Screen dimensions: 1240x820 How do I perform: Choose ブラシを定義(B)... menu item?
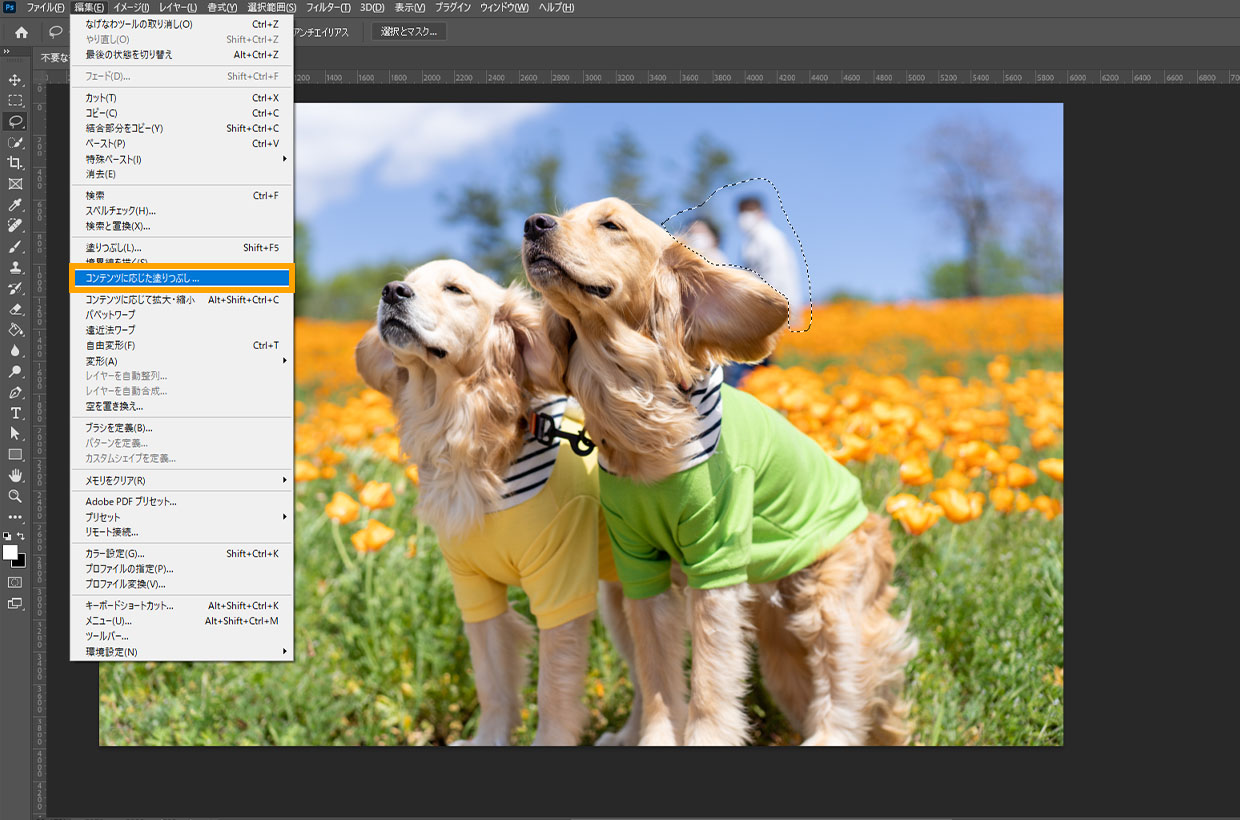click(x=180, y=427)
